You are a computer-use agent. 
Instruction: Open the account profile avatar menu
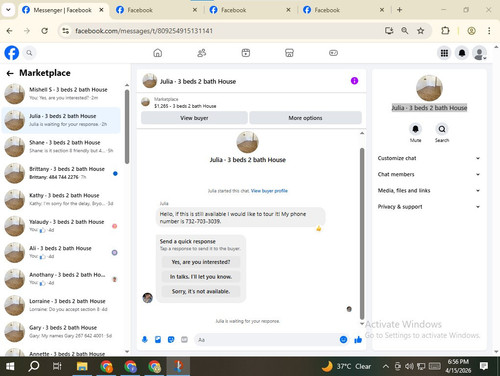click(479, 53)
